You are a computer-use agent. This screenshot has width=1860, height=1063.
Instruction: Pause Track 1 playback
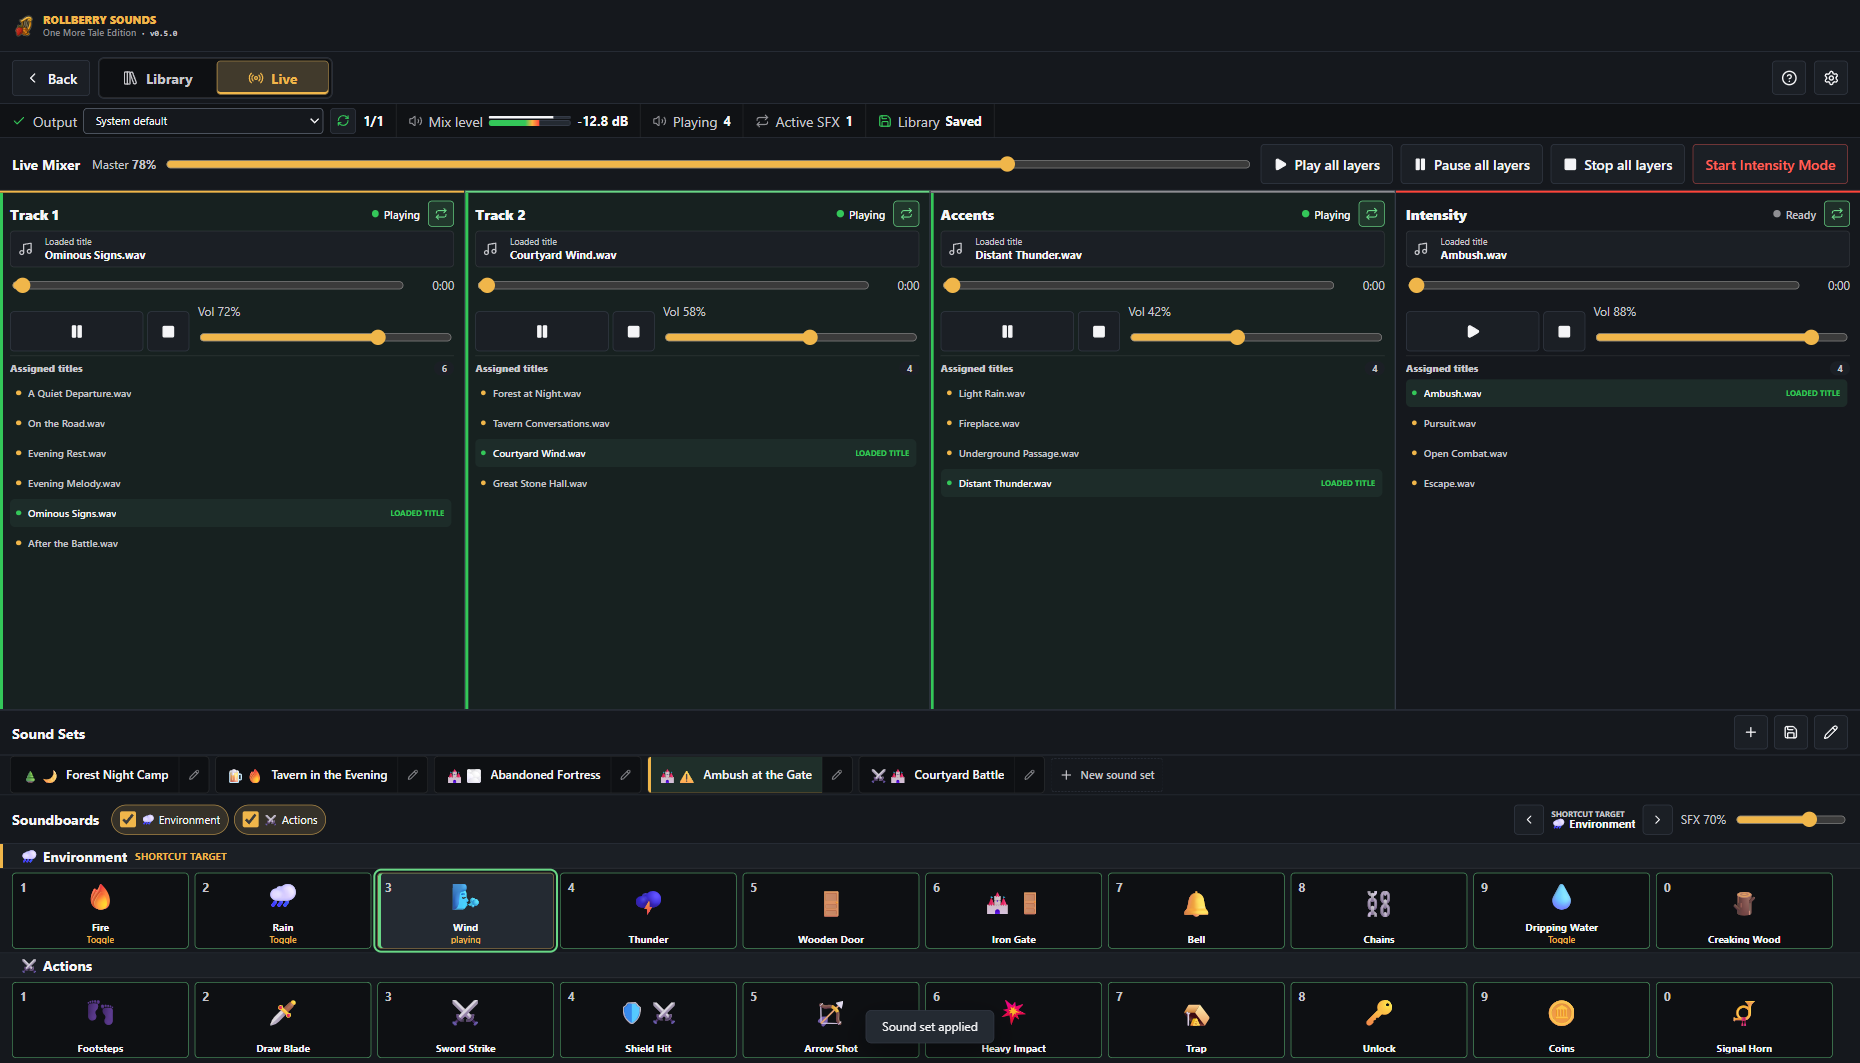(77, 331)
